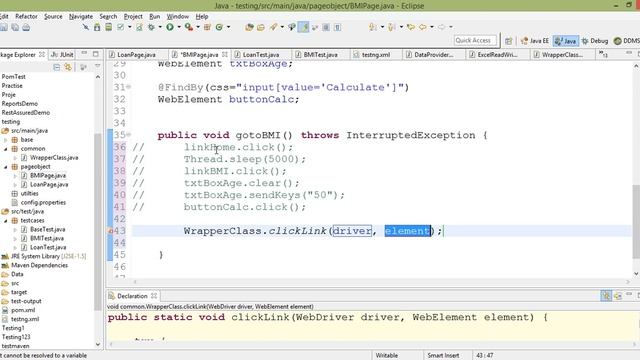Open Package Explorer View Menu triangle
This screenshot has width=640, height=360.
[98, 67]
